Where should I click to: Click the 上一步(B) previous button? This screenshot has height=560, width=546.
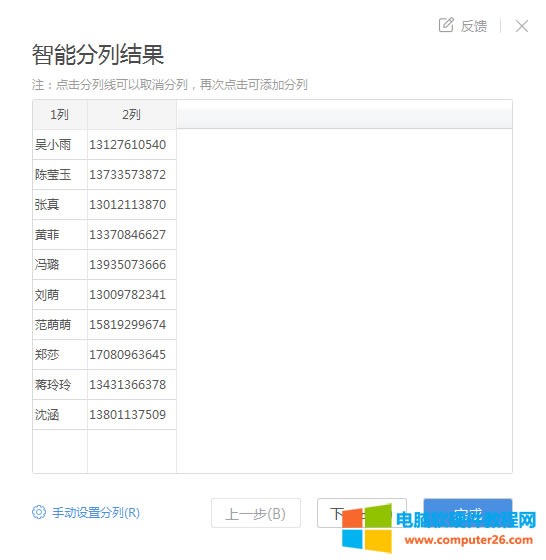tap(256, 513)
